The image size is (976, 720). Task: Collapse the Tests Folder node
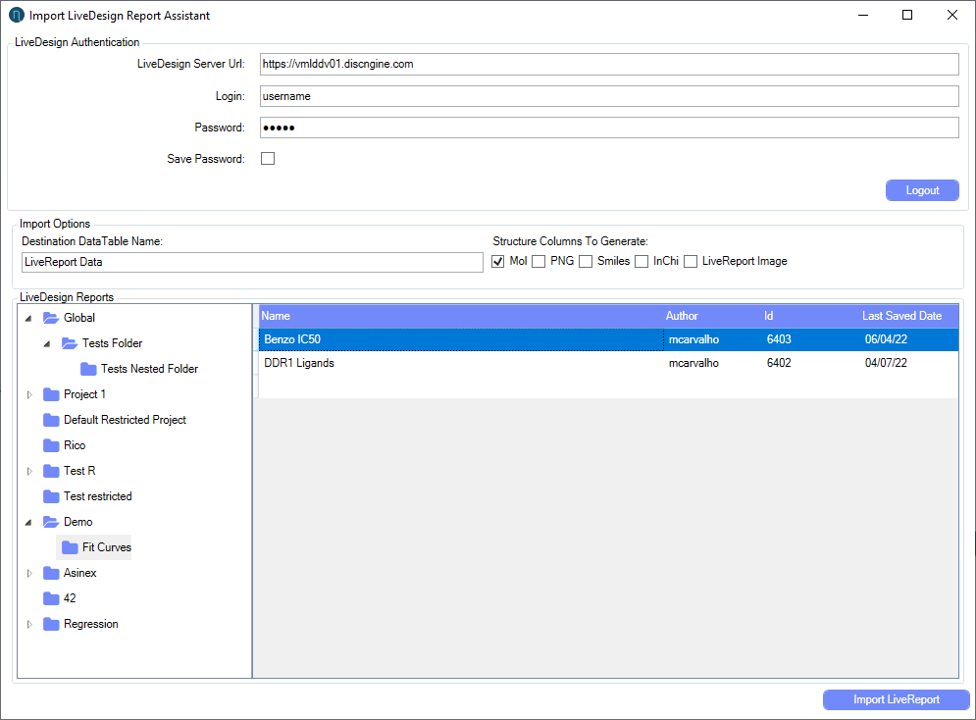point(47,344)
